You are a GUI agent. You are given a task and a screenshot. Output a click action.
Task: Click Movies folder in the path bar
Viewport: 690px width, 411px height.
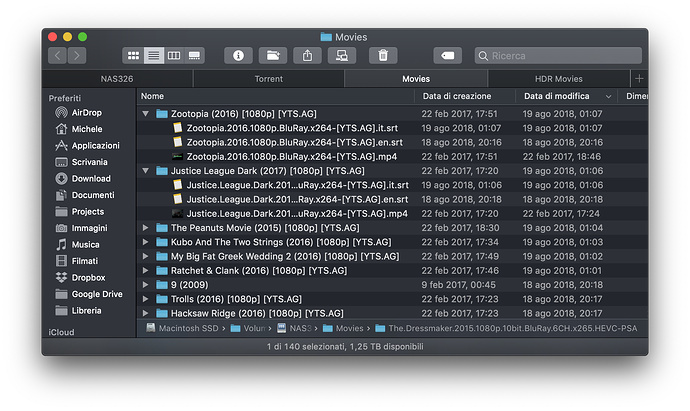click(x=343, y=328)
